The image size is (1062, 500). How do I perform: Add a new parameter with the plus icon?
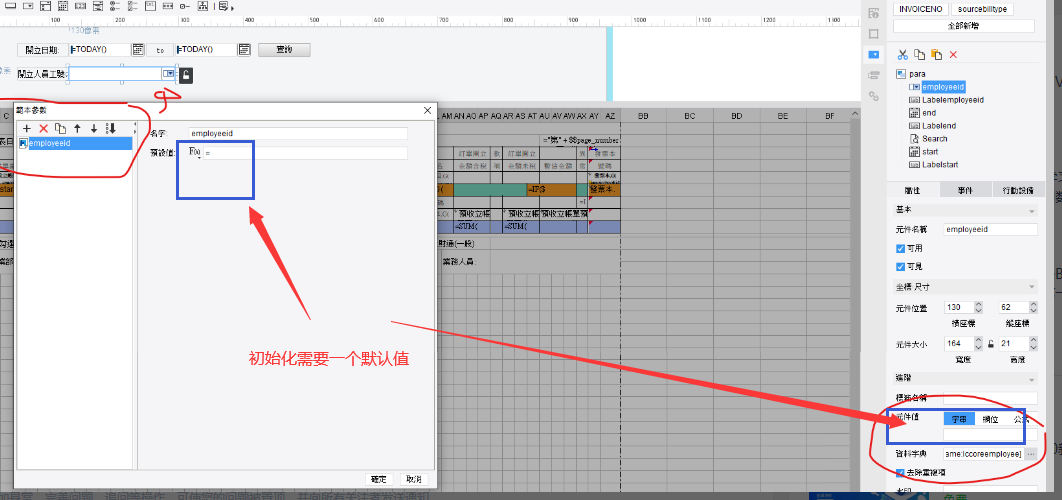(x=27, y=129)
